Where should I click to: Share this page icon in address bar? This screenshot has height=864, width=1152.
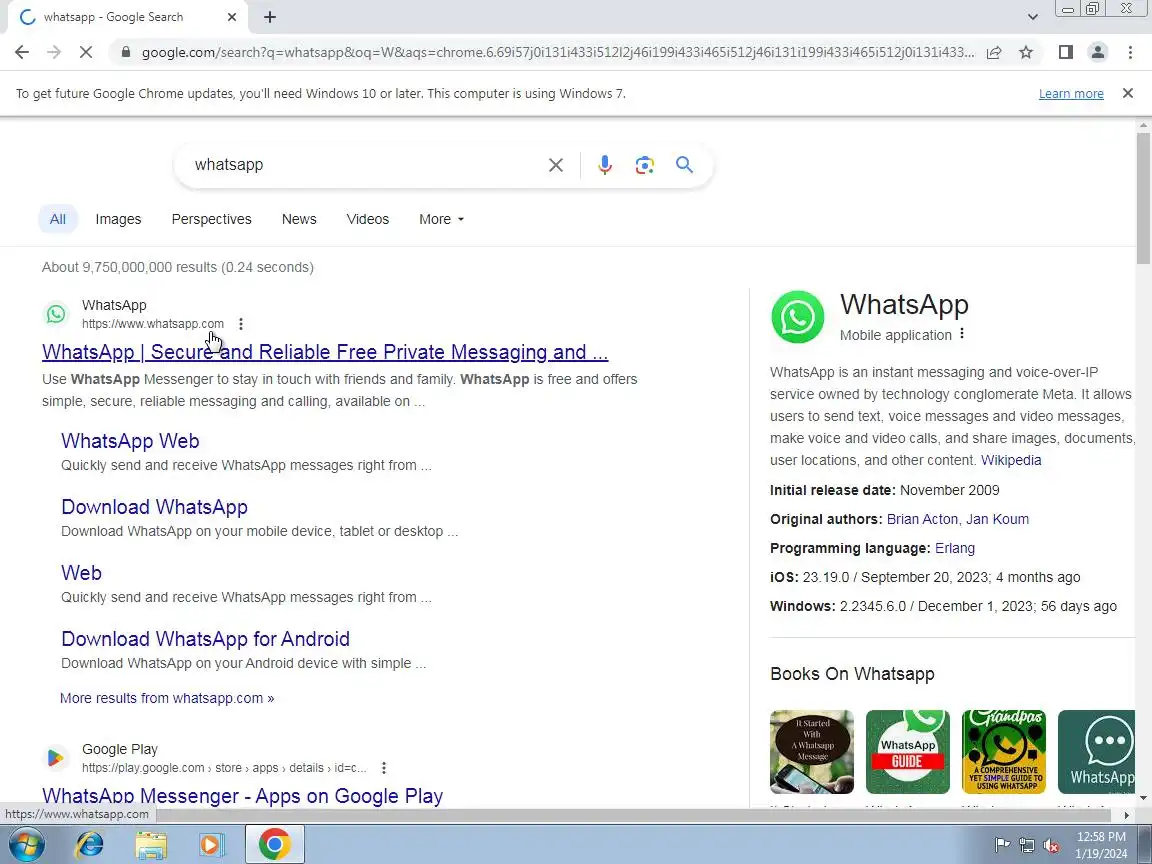(994, 52)
